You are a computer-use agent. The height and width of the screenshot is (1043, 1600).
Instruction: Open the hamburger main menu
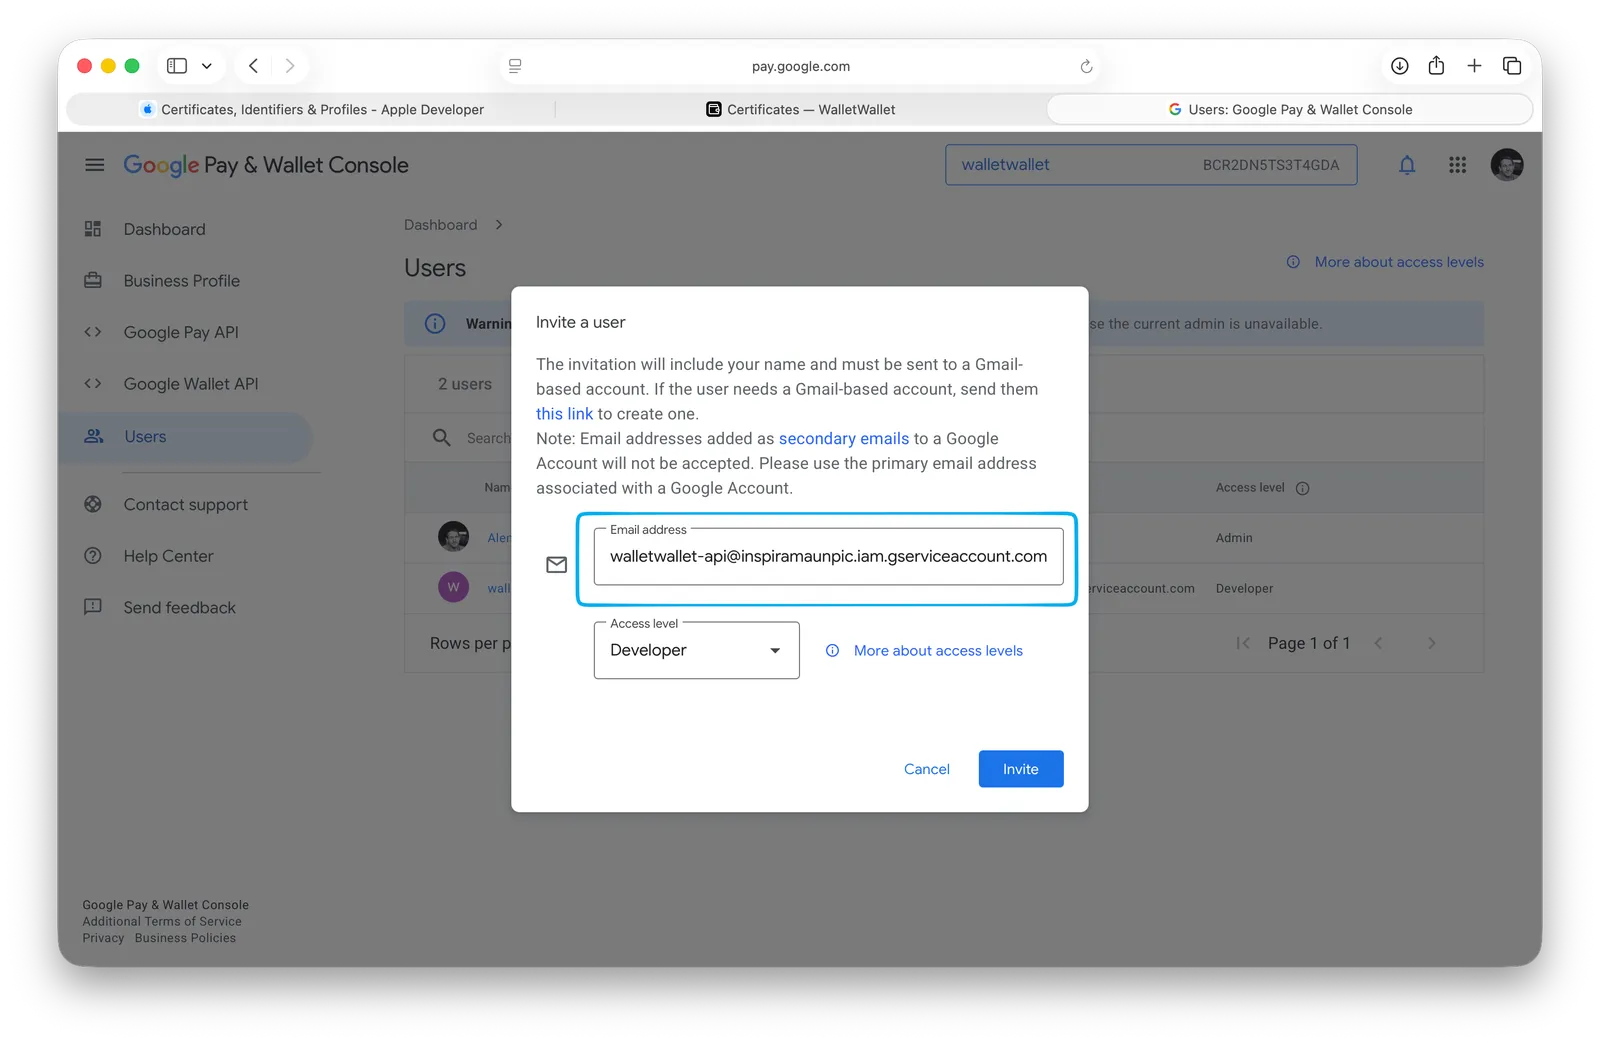(95, 165)
